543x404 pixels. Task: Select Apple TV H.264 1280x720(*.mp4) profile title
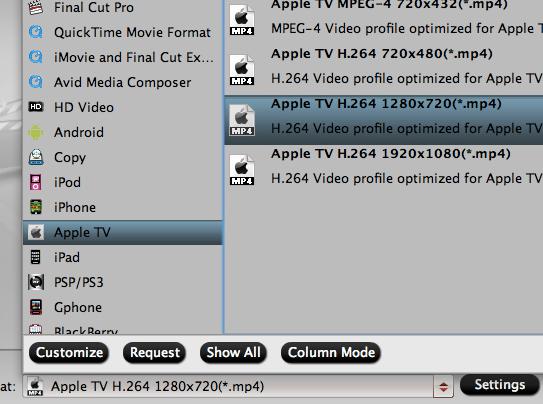point(386,104)
